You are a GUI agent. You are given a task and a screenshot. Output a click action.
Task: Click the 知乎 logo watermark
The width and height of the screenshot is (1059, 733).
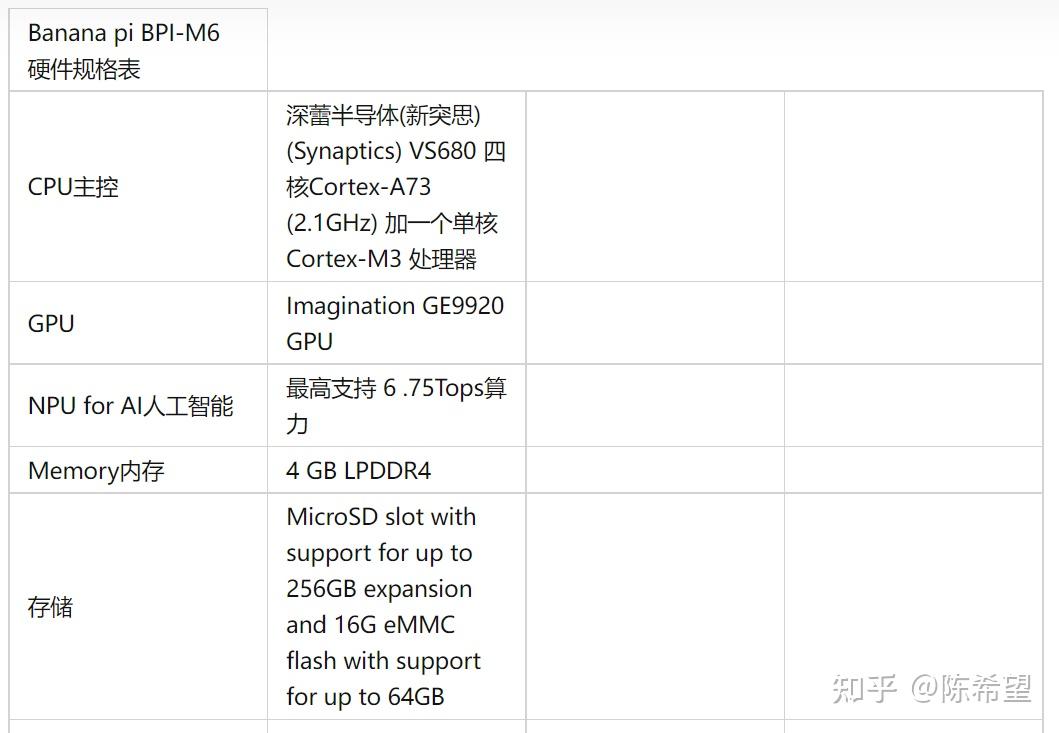864,689
